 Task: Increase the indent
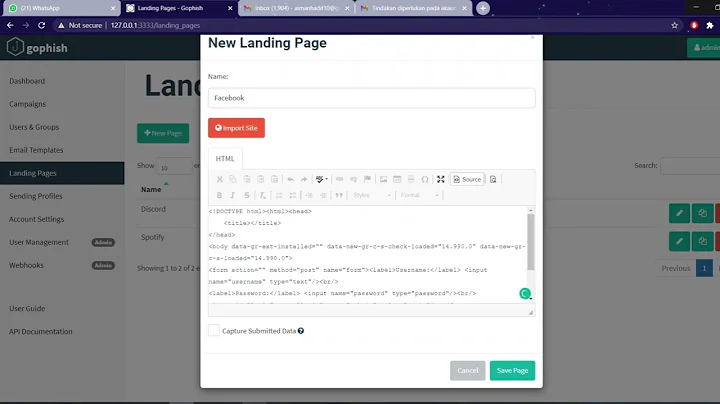pyautogui.click(x=323, y=196)
